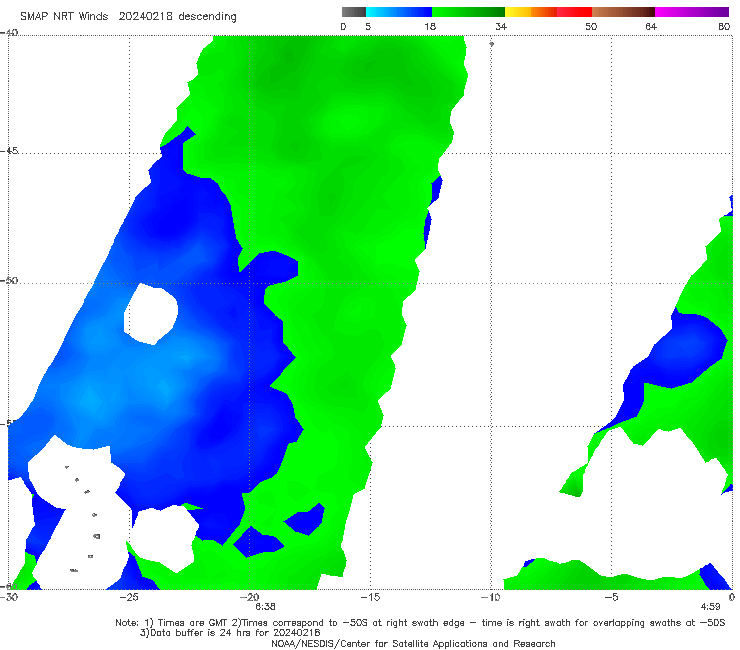The height and width of the screenshot is (650, 740).
Task: Click the latitude label '-50' on the left axis
Action: (9, 280)
